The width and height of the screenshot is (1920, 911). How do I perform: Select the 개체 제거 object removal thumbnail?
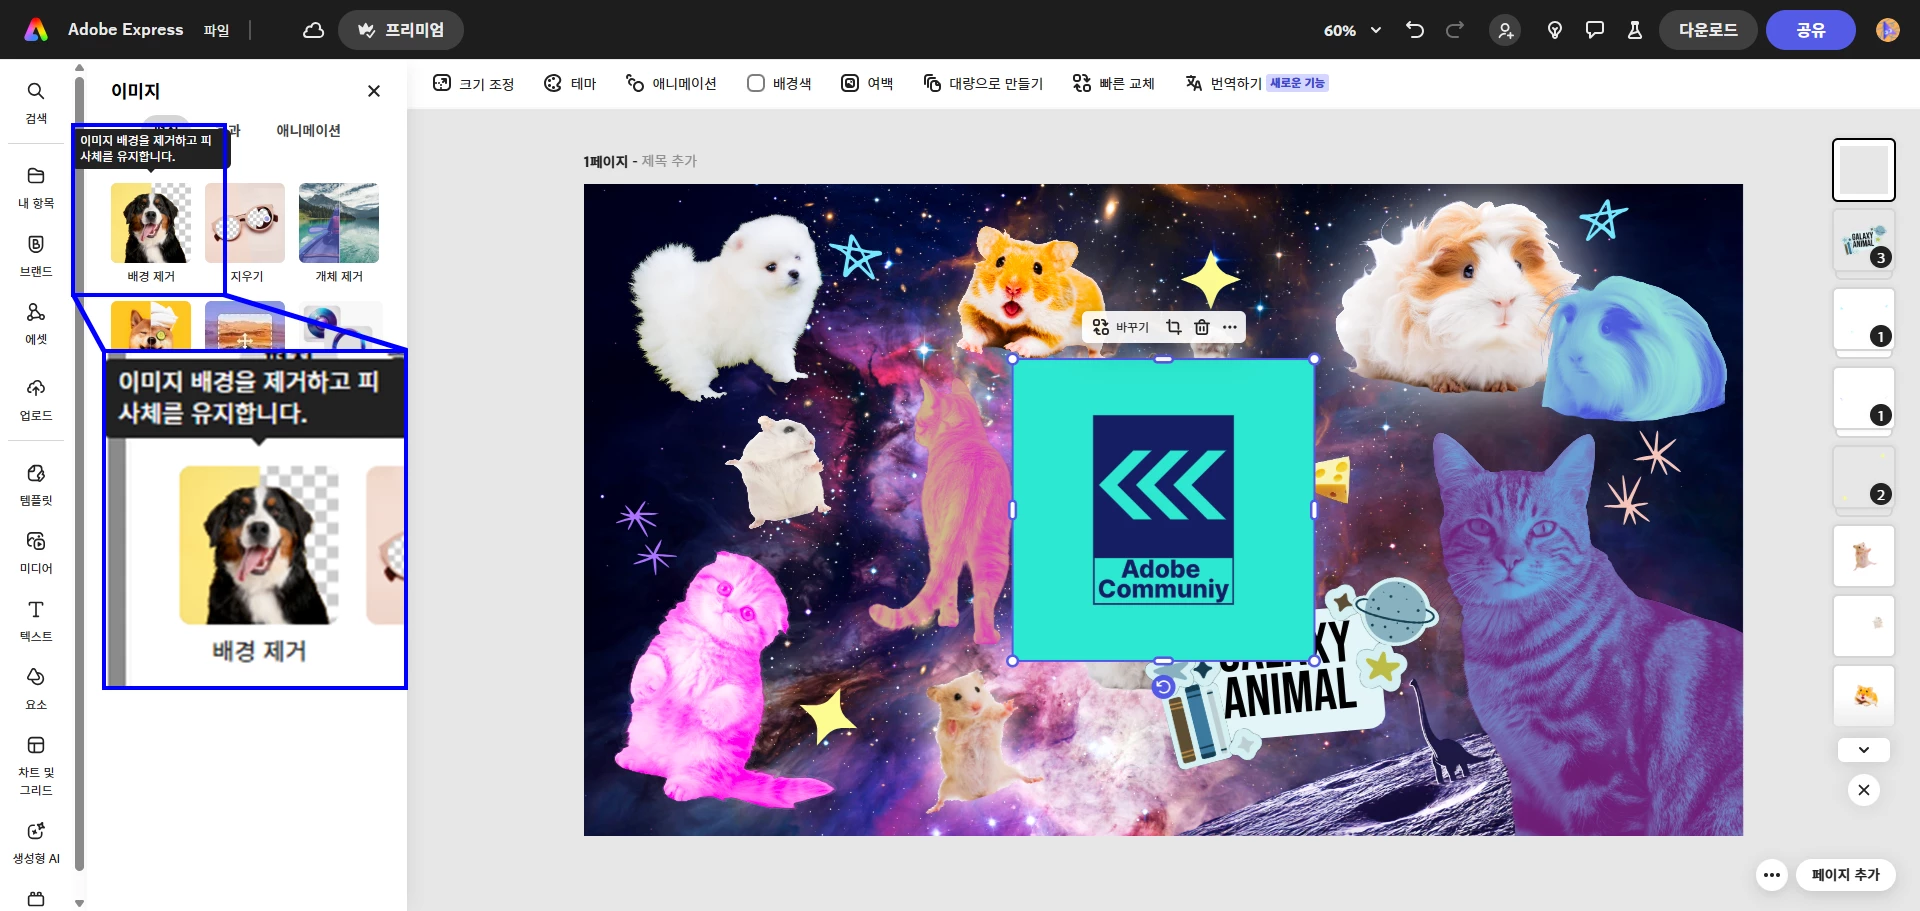339,223
